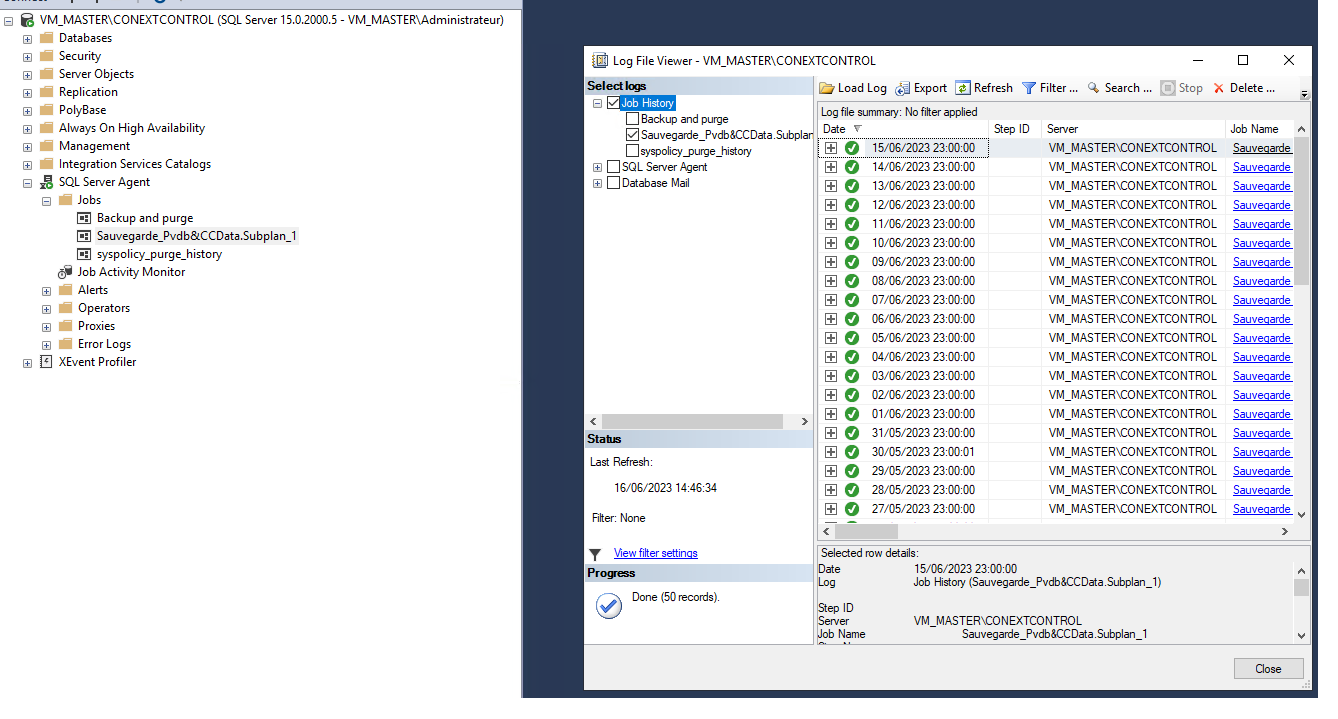1338x719 pixels.
Task: Export the log via Export icon
Action: click(903, 88)
